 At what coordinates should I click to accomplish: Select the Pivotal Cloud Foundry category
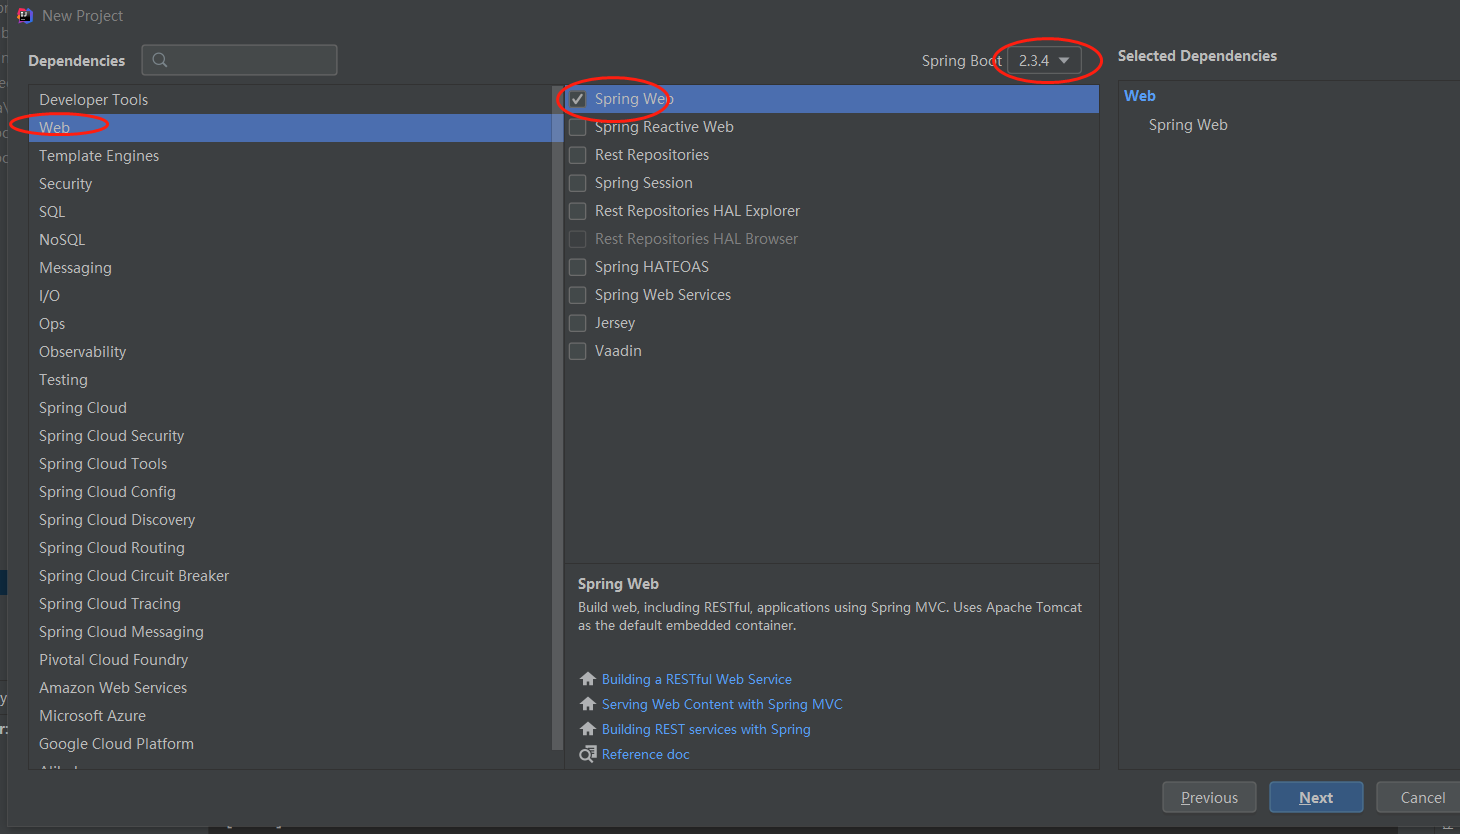coord(290,660)
